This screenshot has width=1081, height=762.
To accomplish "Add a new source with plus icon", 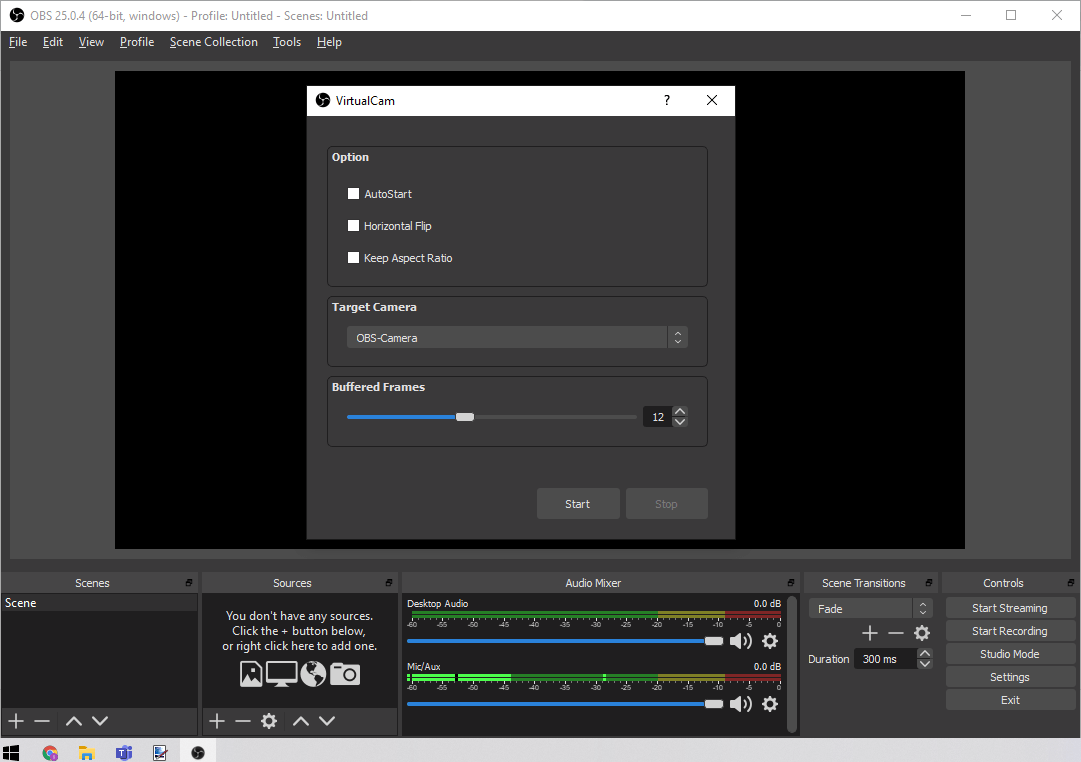I will [217, 721].
